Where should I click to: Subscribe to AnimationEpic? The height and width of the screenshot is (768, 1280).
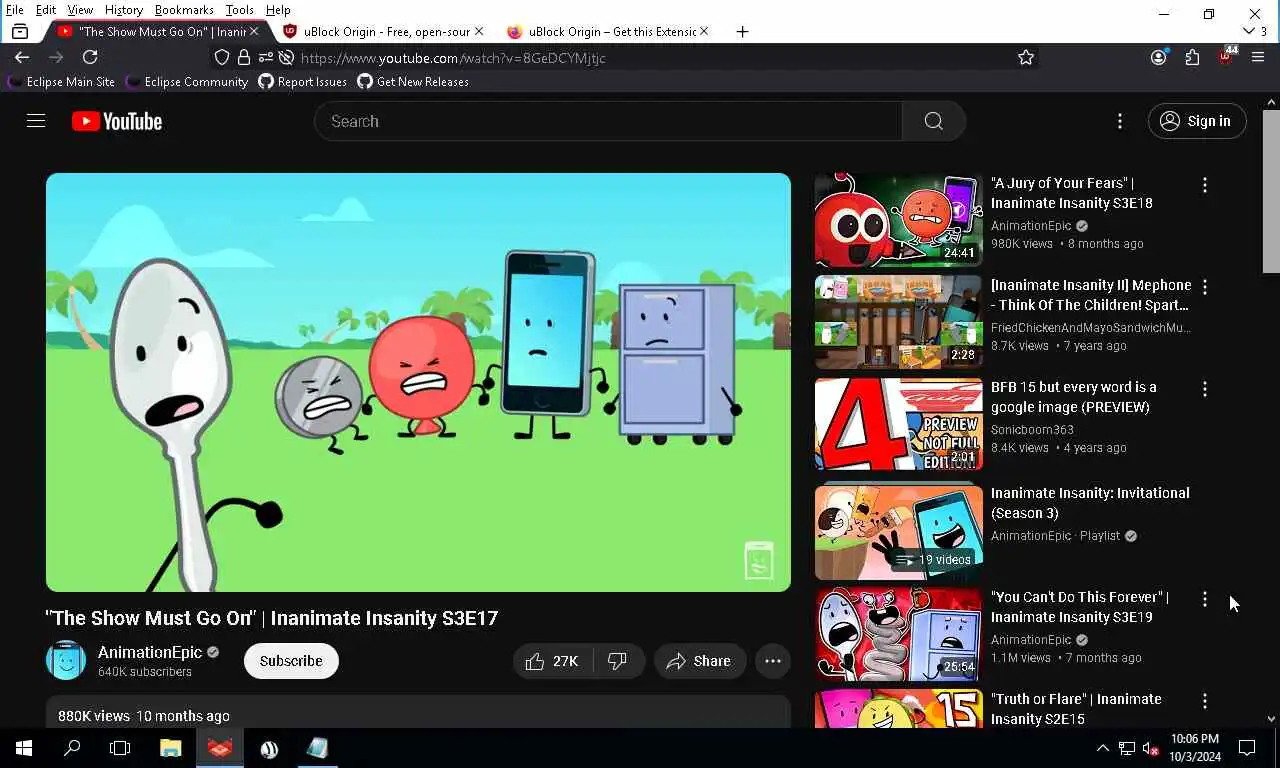[291, 661]
